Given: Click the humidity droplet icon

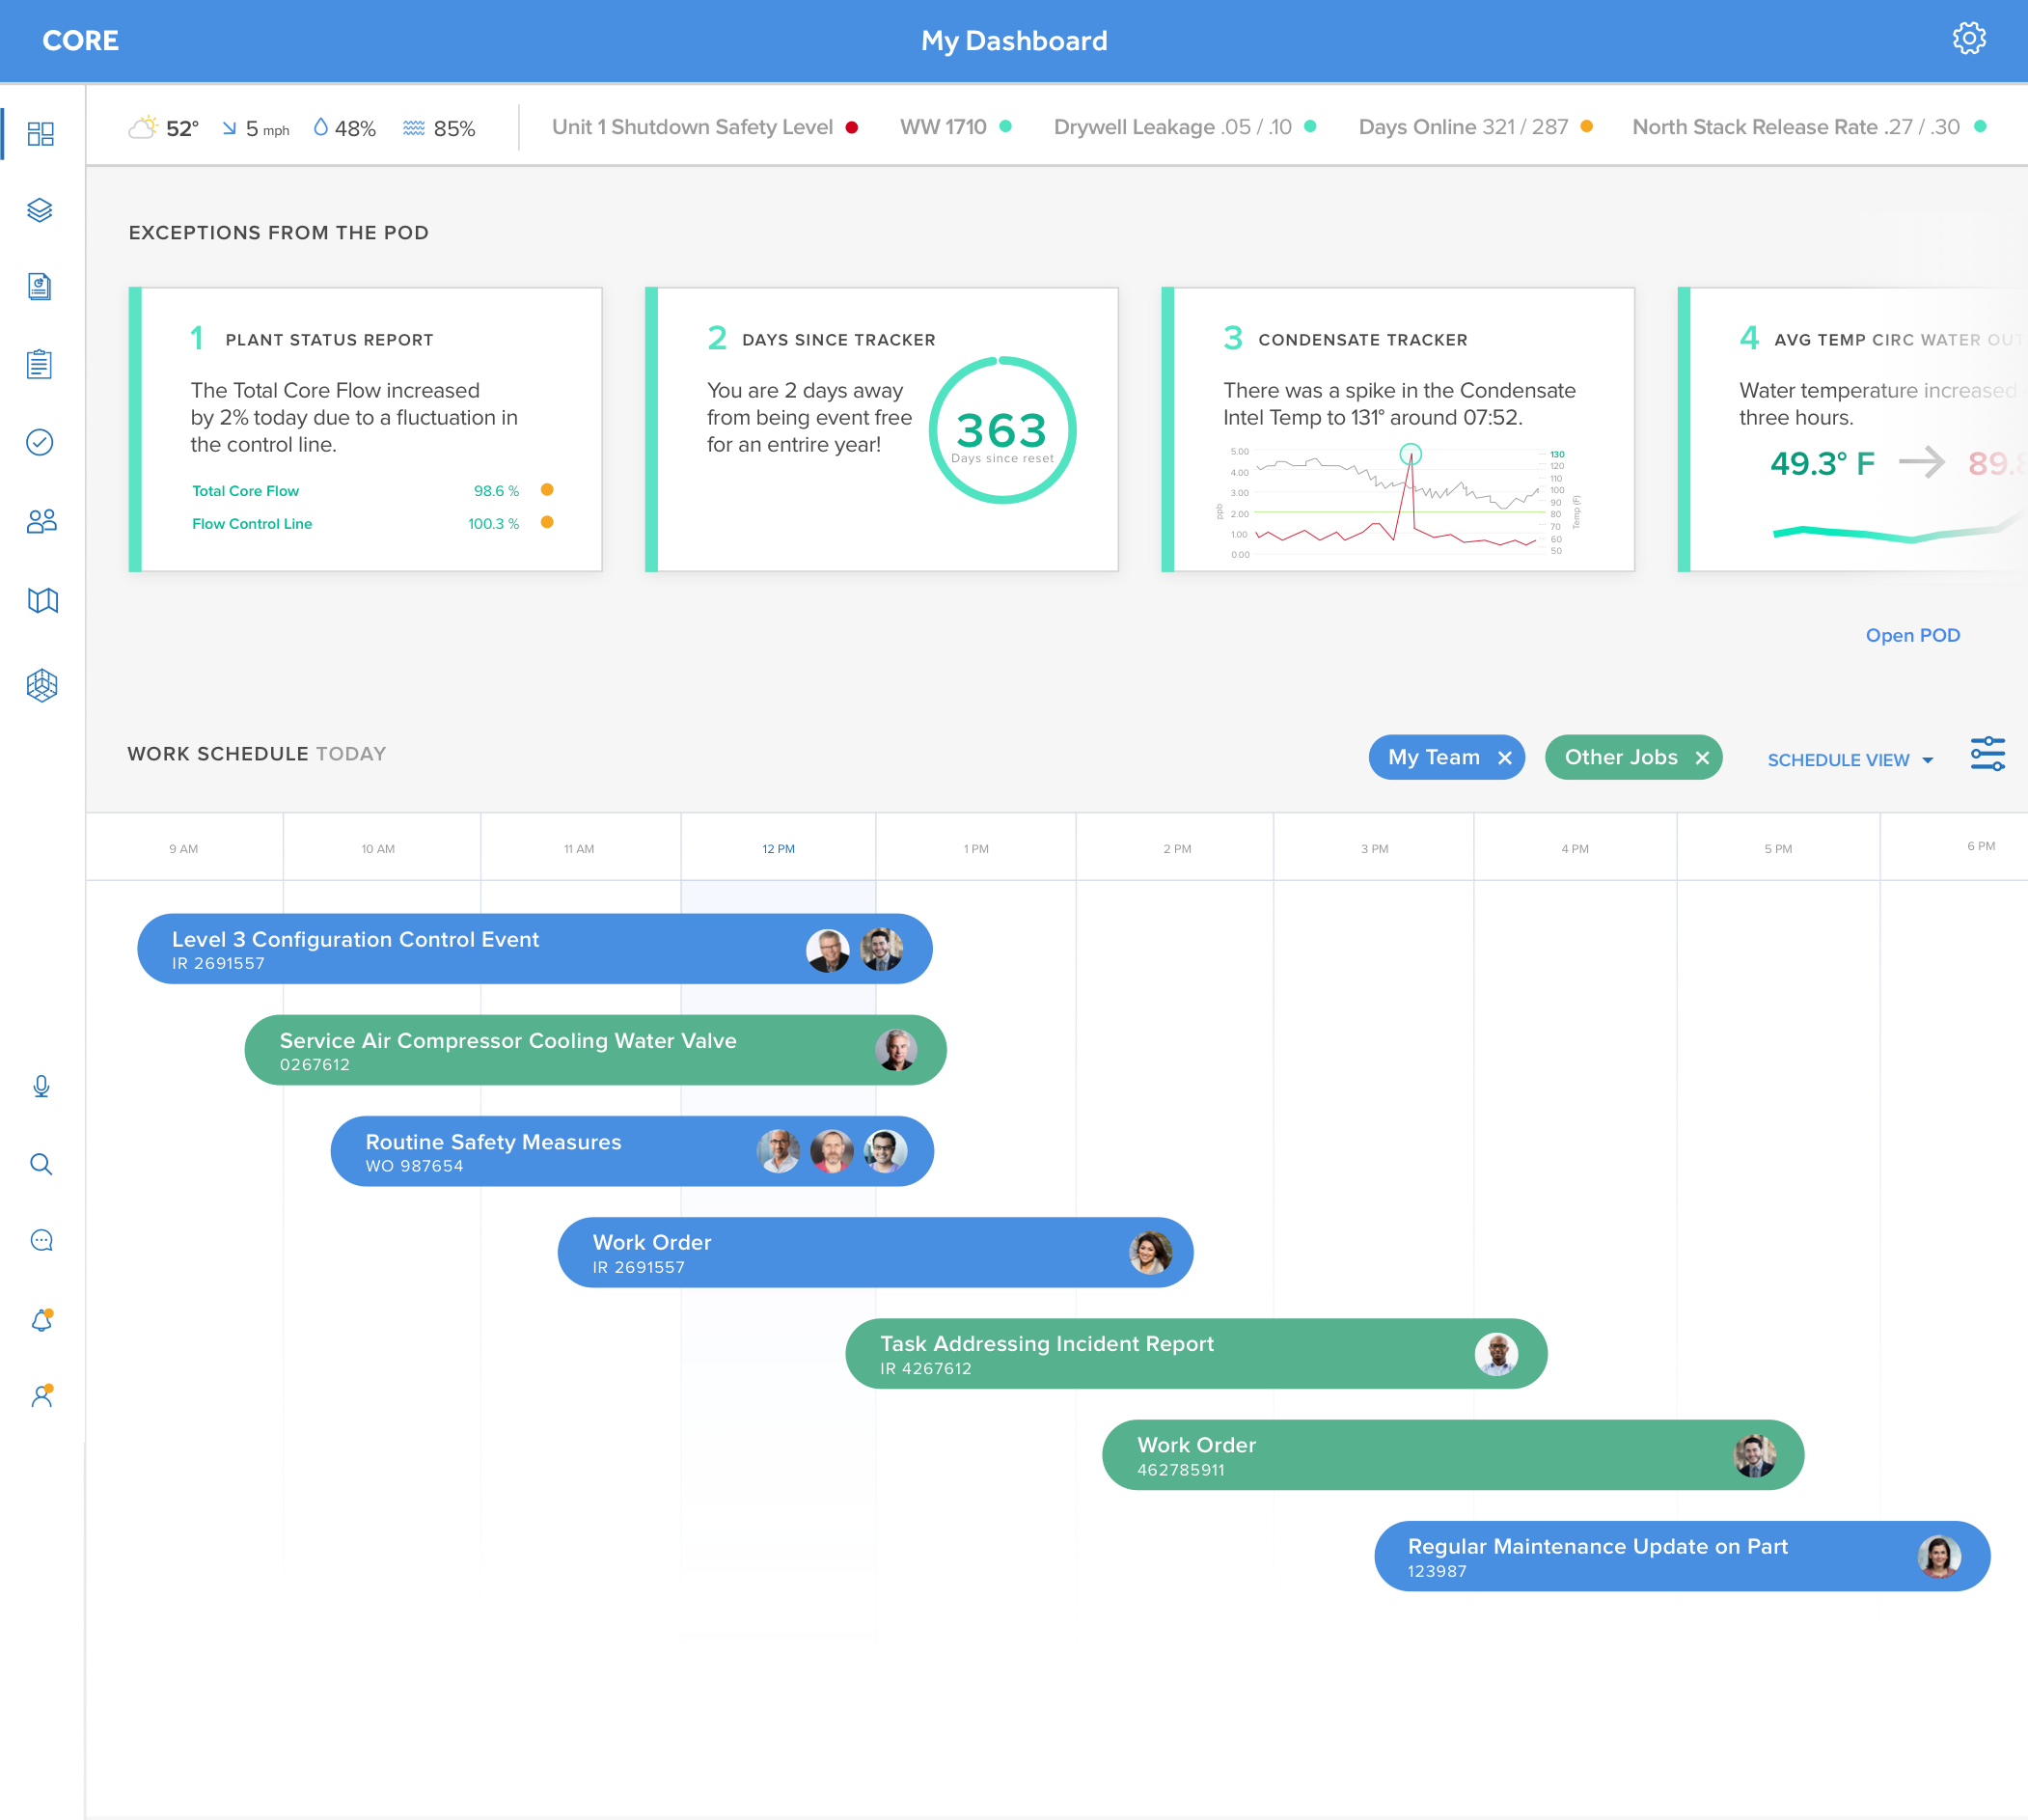Looking at the screenshot, I should point(320,127).
